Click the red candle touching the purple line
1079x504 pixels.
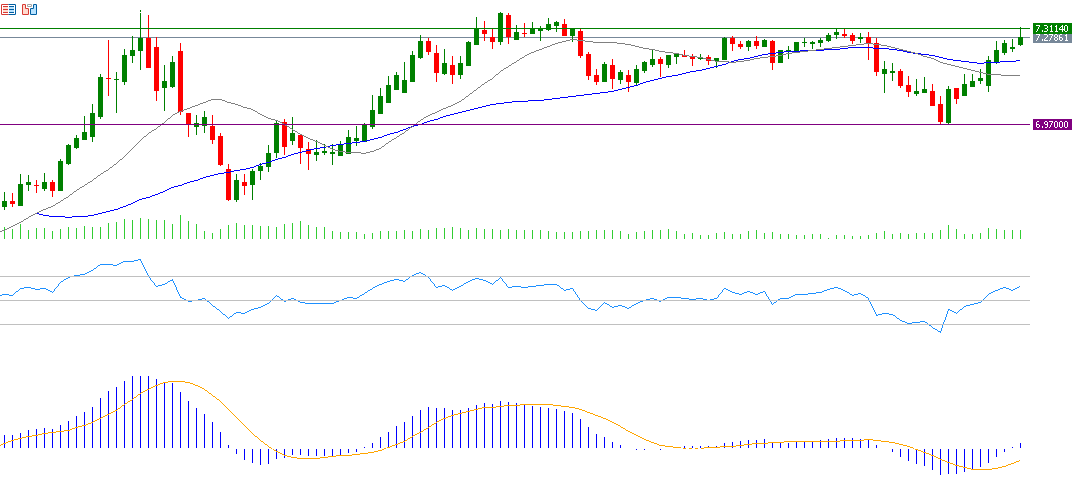(x=942, y=114)
